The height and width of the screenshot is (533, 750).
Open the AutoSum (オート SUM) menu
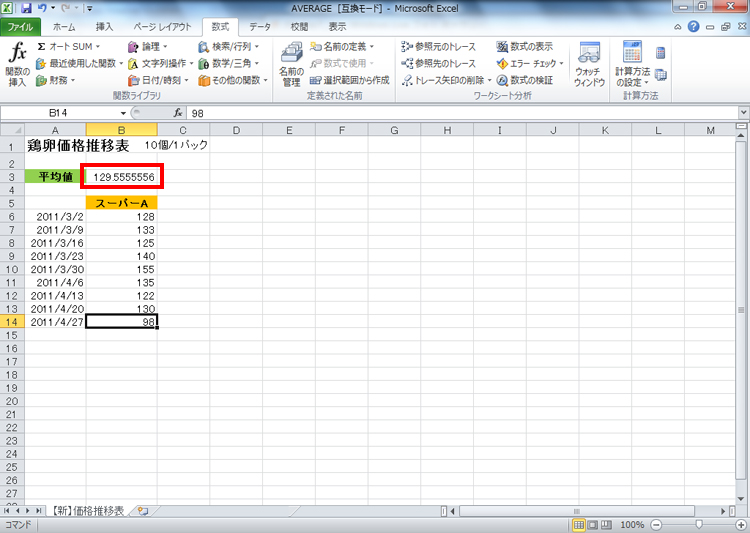68,46
